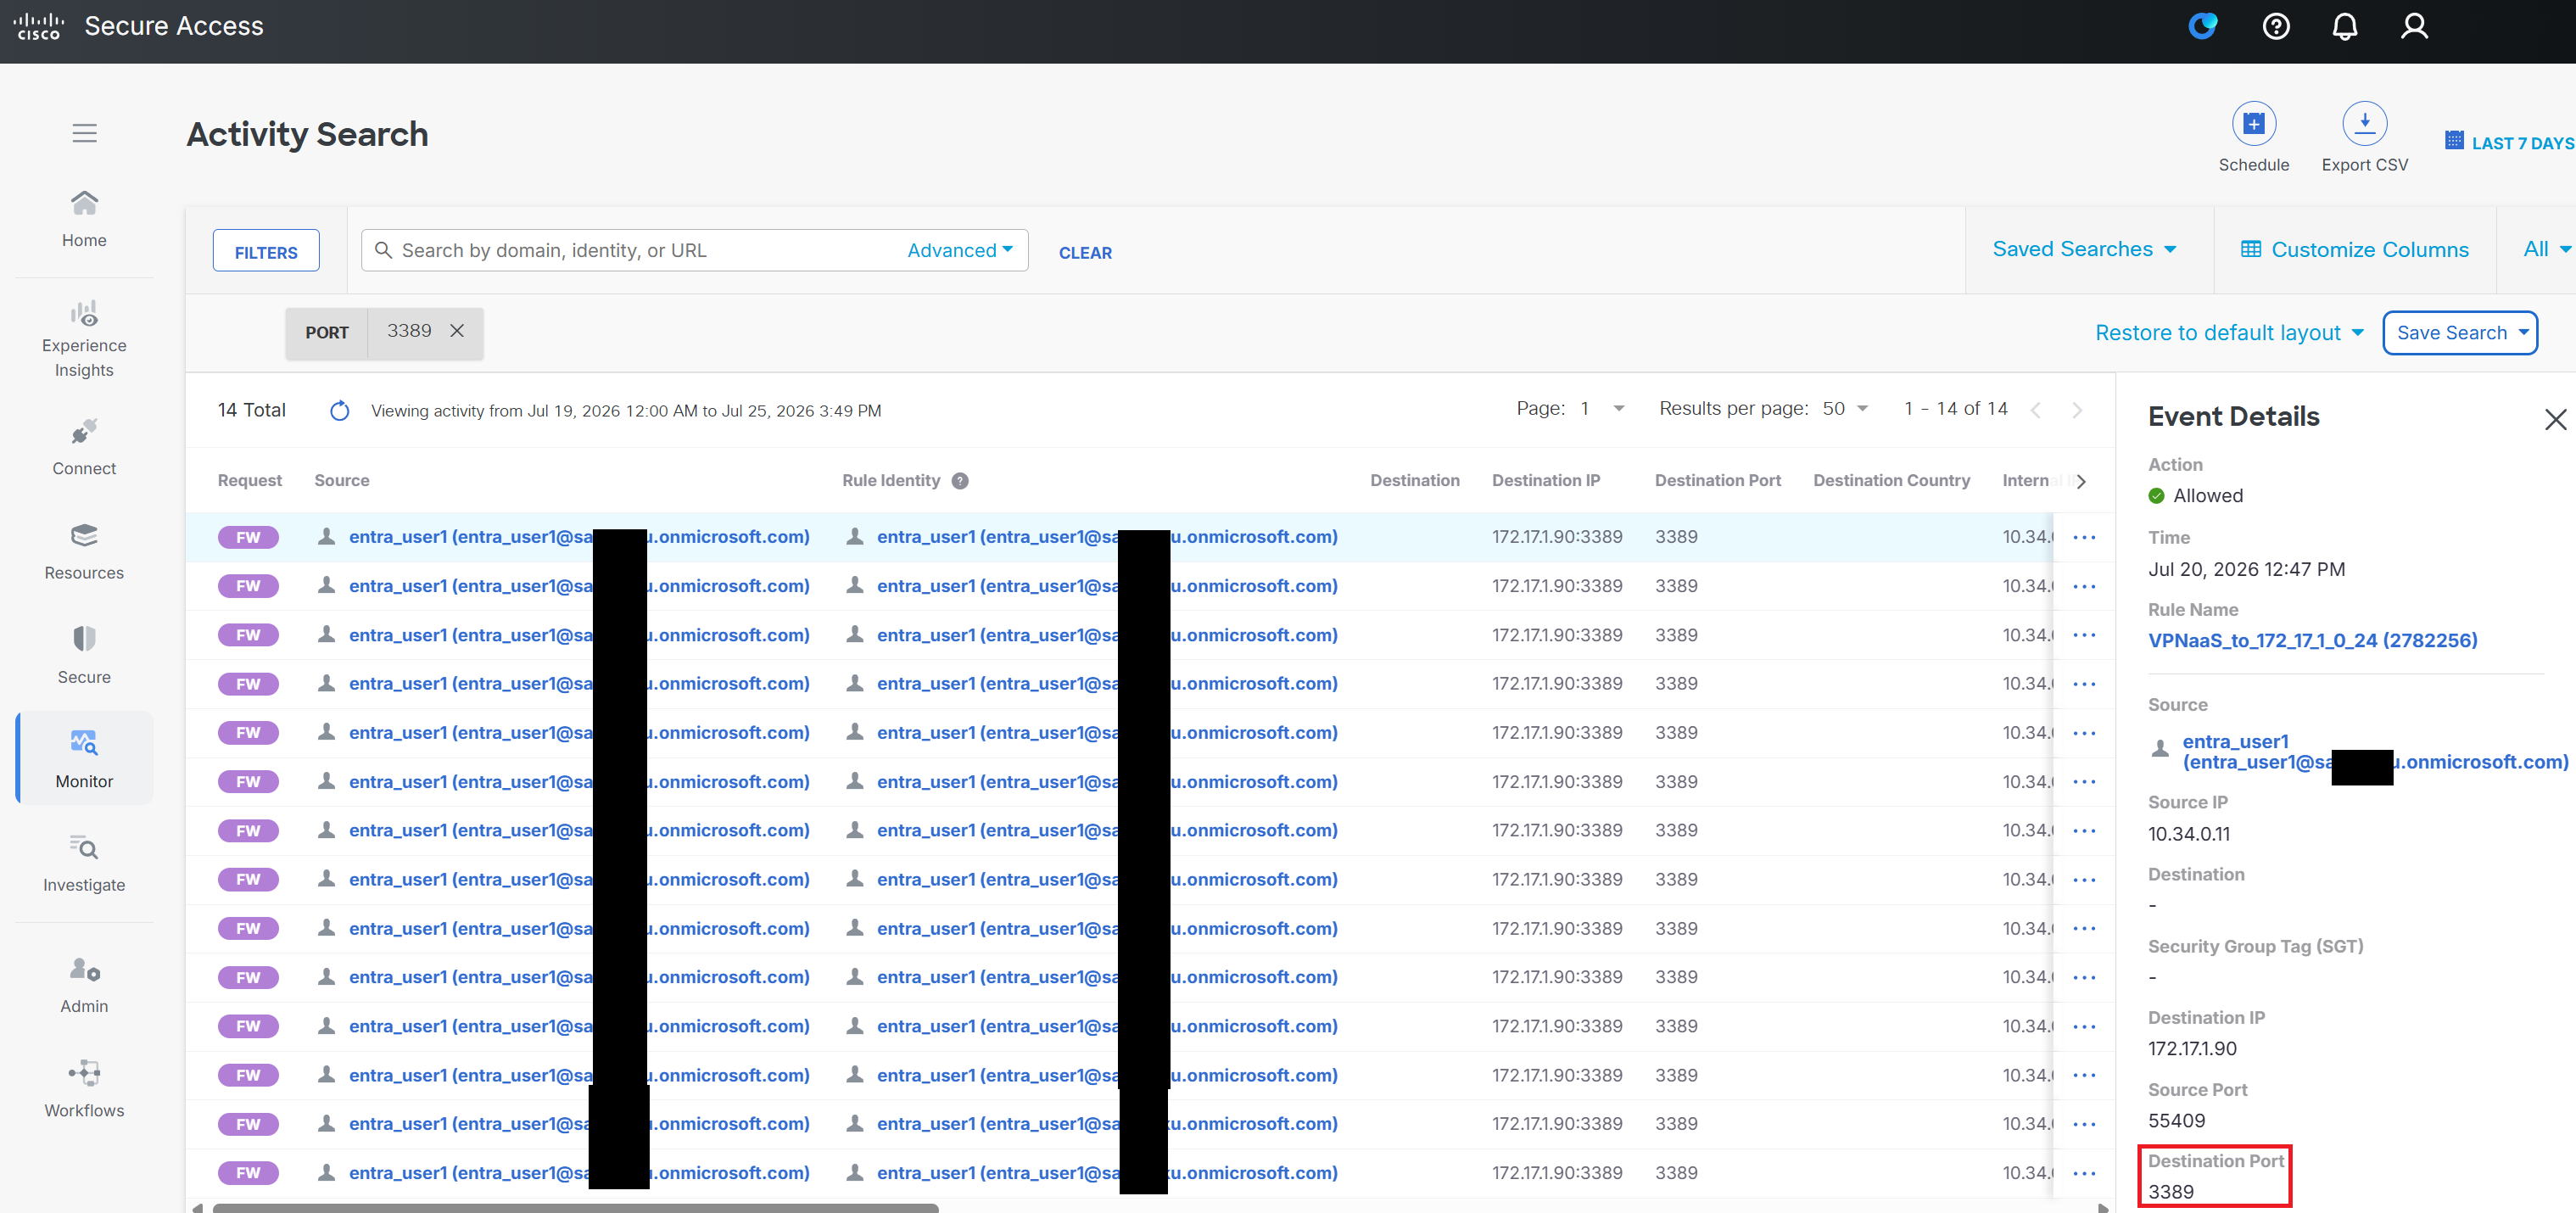Open the Saved Searches dropdown

point(2084,249)
